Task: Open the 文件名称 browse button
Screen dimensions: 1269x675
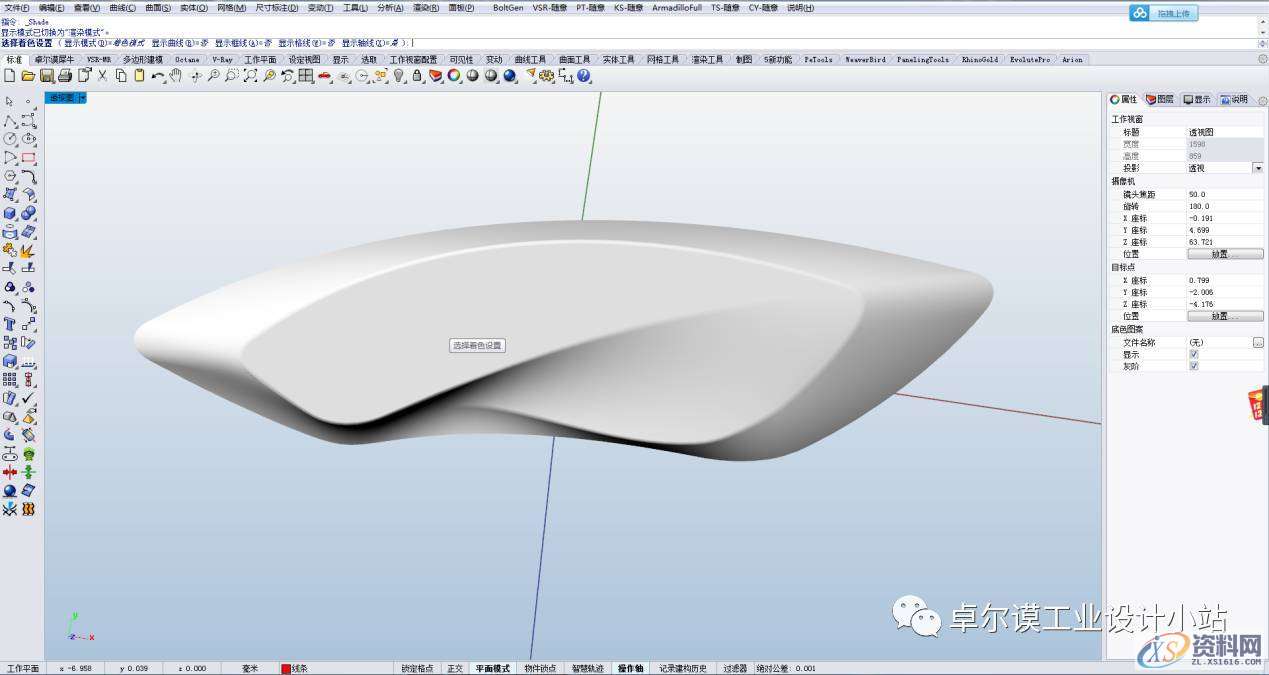Action: pos(1257,342)
